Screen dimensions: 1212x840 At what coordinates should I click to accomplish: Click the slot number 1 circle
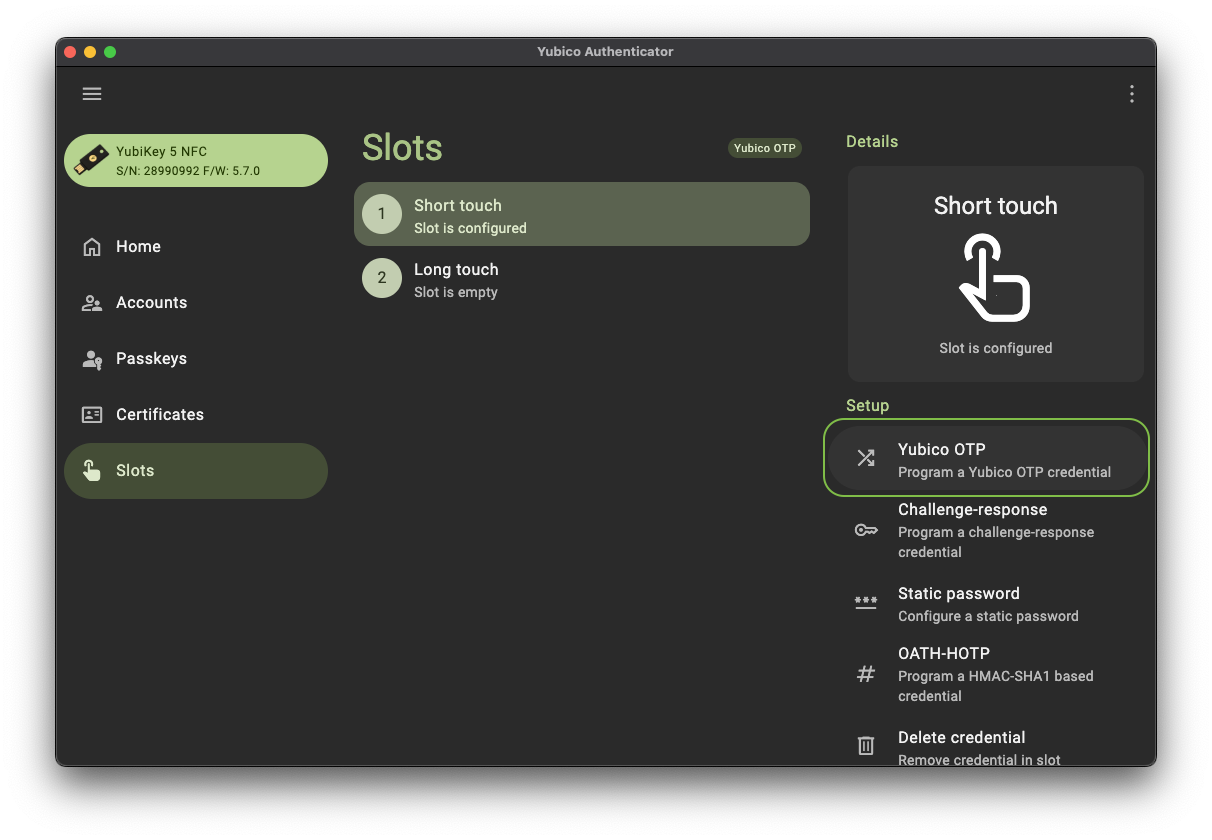pyautogui.click(x=382, y=214)
